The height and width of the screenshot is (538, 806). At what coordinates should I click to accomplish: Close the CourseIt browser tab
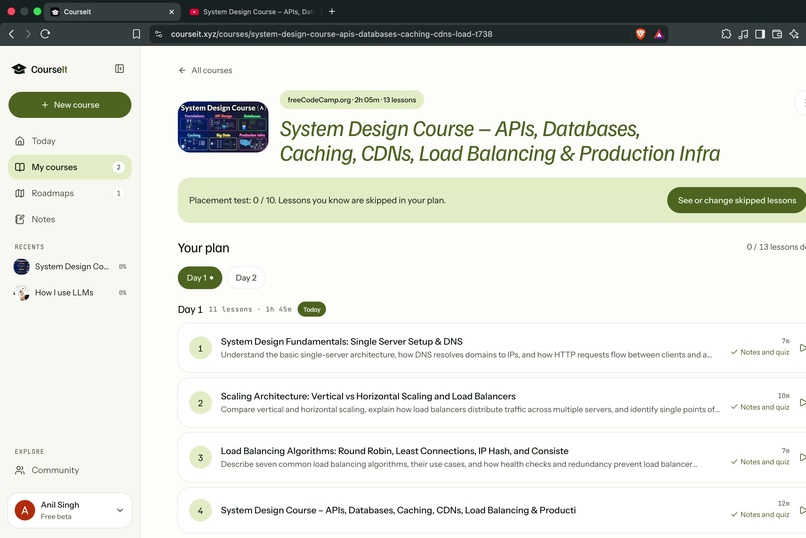pos(172,11)
